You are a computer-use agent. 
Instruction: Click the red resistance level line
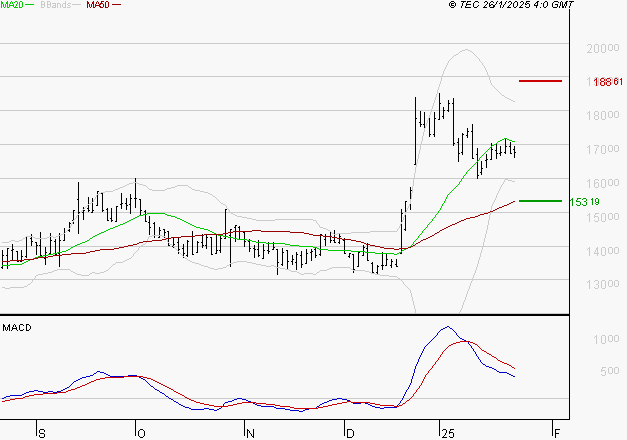coord(540,81)
